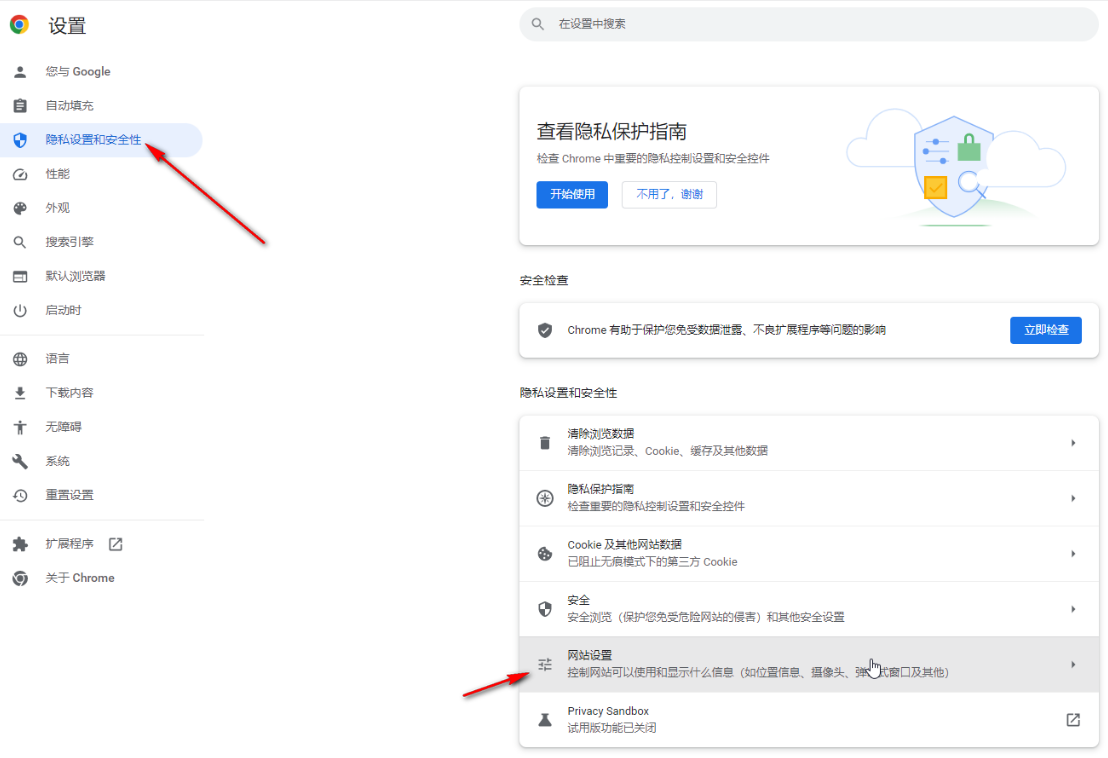The height and width of the screenshot is (758, 1108).
Task: Open 重置设置 section
Action: [x=69, y=495]
